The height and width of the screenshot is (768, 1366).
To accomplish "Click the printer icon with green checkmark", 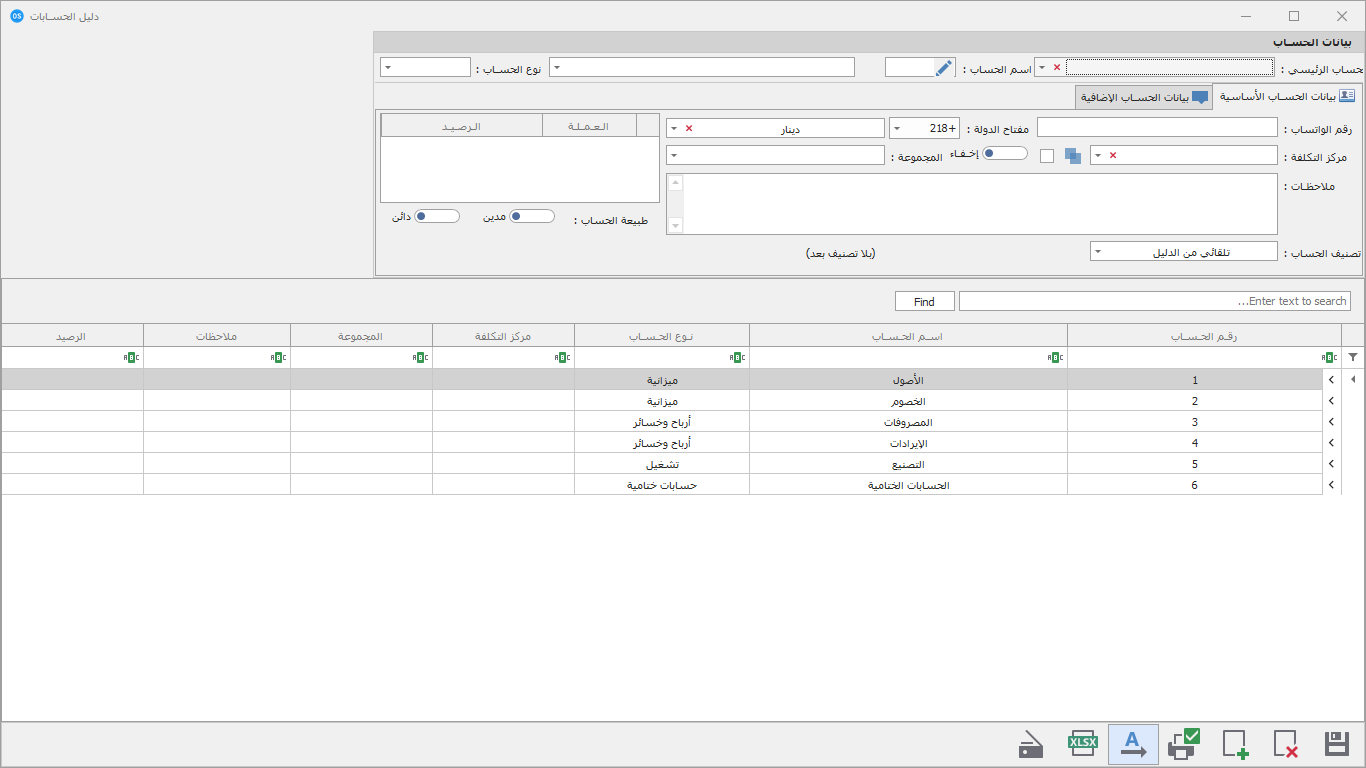I will pyautogui.click(x=1184, y=744).
